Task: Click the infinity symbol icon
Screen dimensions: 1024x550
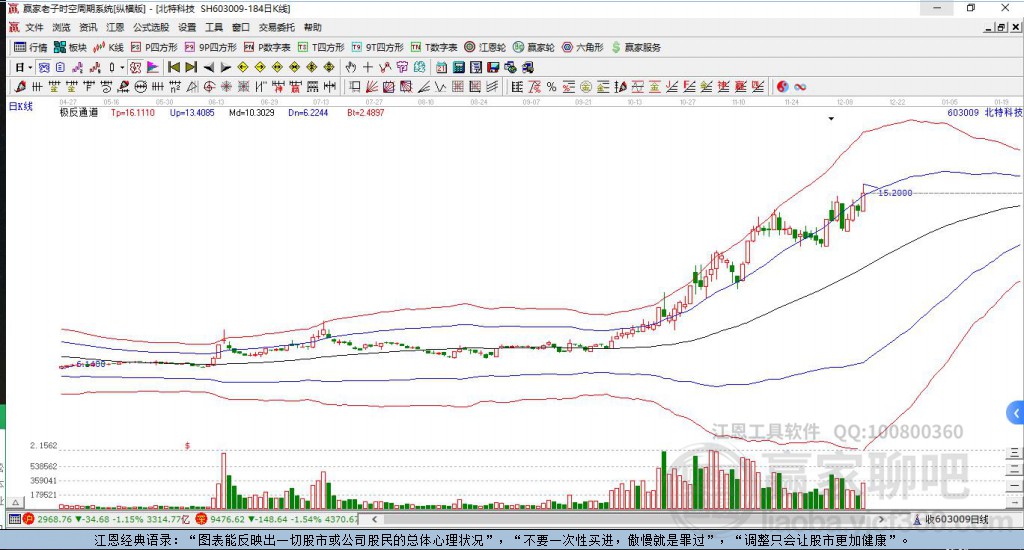Action: [x=800, y=87]
